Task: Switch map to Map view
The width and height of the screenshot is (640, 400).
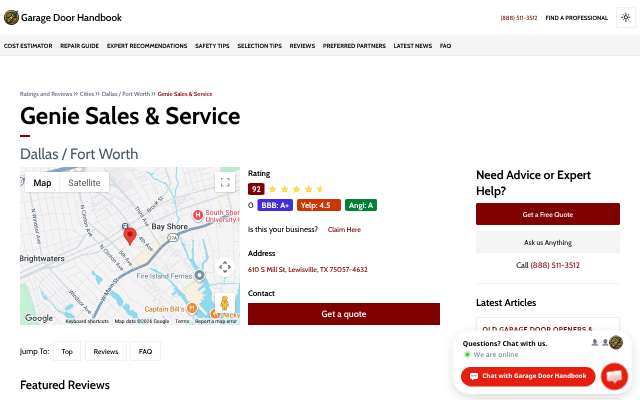Action: (x=42, y=183)
